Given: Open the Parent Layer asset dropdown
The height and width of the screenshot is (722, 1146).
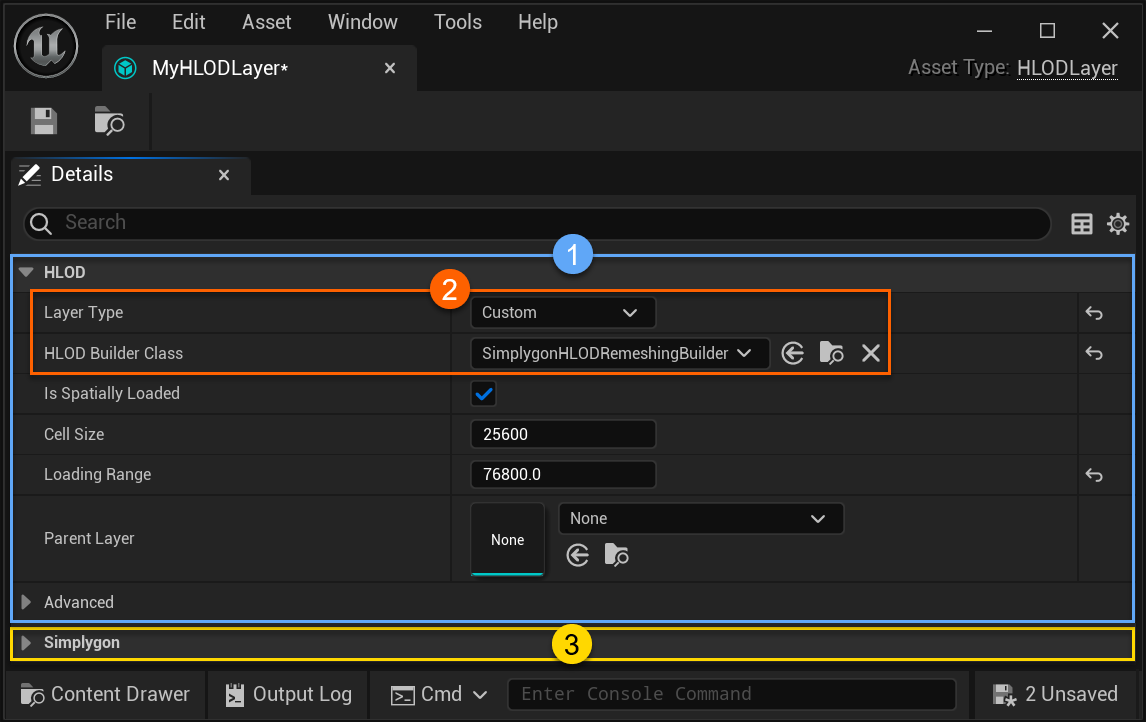Looking at the screenshot, I should pos(700,519).
